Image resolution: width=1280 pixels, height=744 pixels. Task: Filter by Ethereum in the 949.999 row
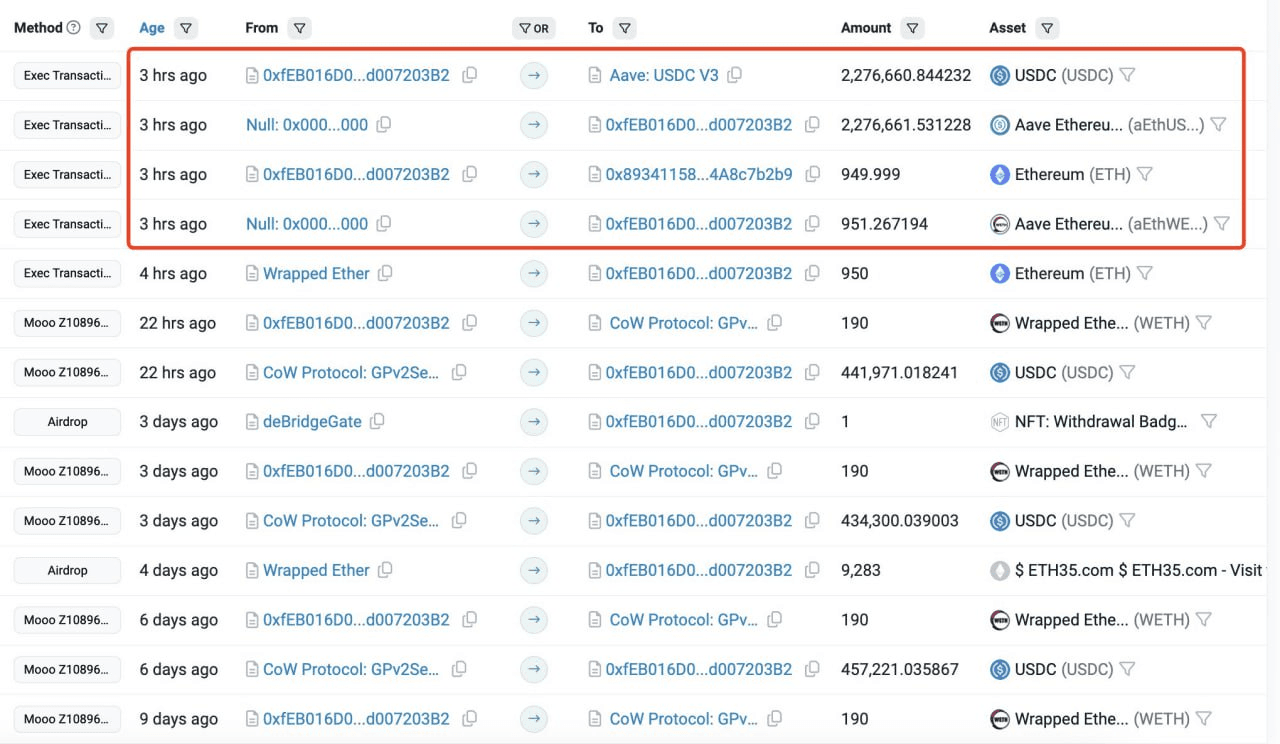pos(1145,174)
